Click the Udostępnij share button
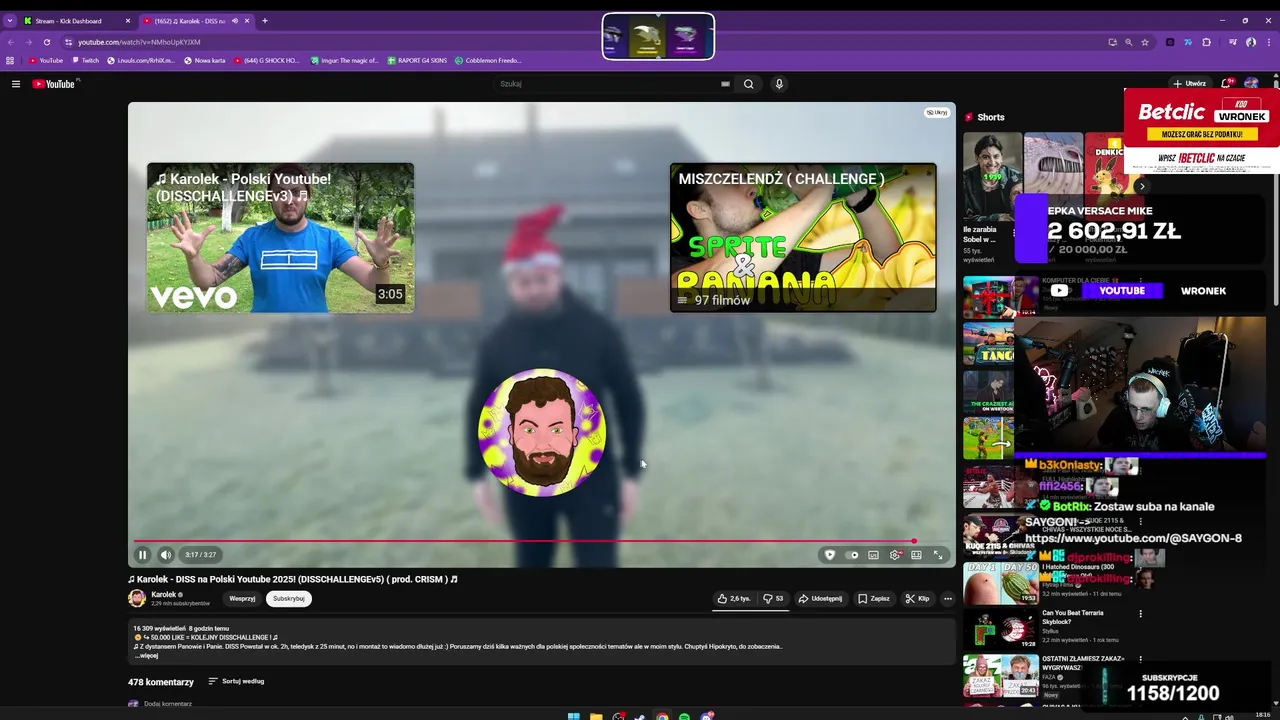Image resolution: width=1280 pixels, height=720 pixels. [820, 599]
